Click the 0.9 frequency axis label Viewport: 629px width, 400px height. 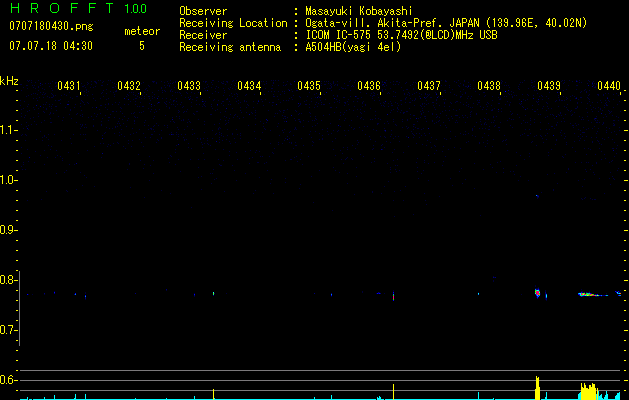click(x=7, y=230)
